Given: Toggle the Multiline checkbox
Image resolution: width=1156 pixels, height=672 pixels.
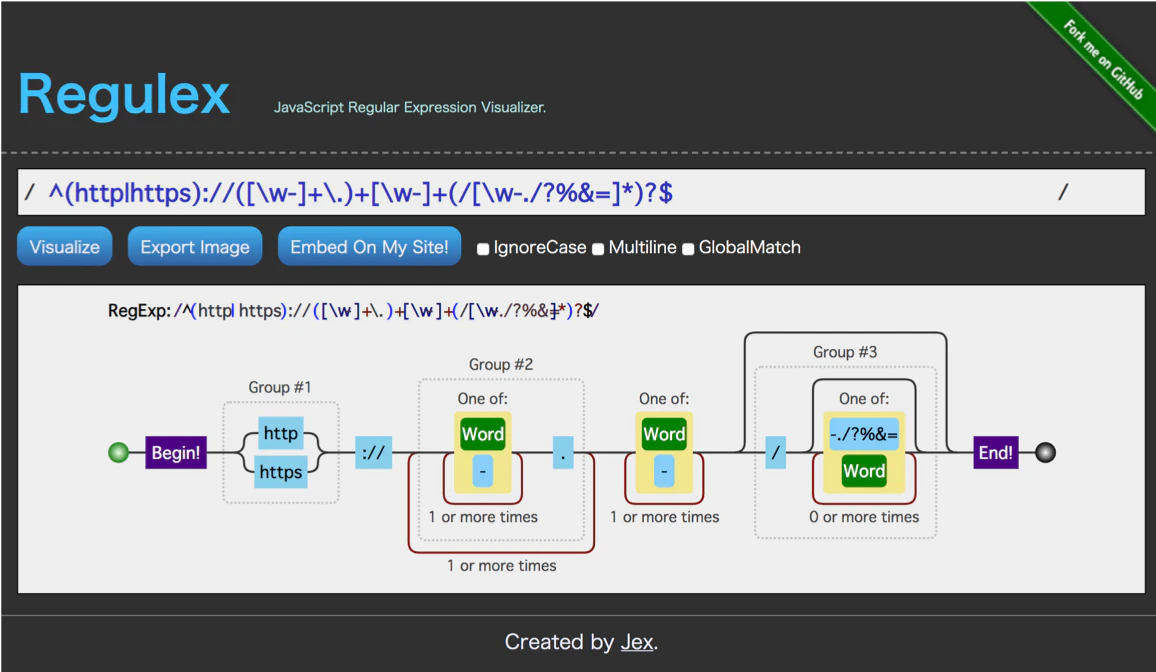Looking at the screenshot, I should pyautogui.click(x=598, y=249).
